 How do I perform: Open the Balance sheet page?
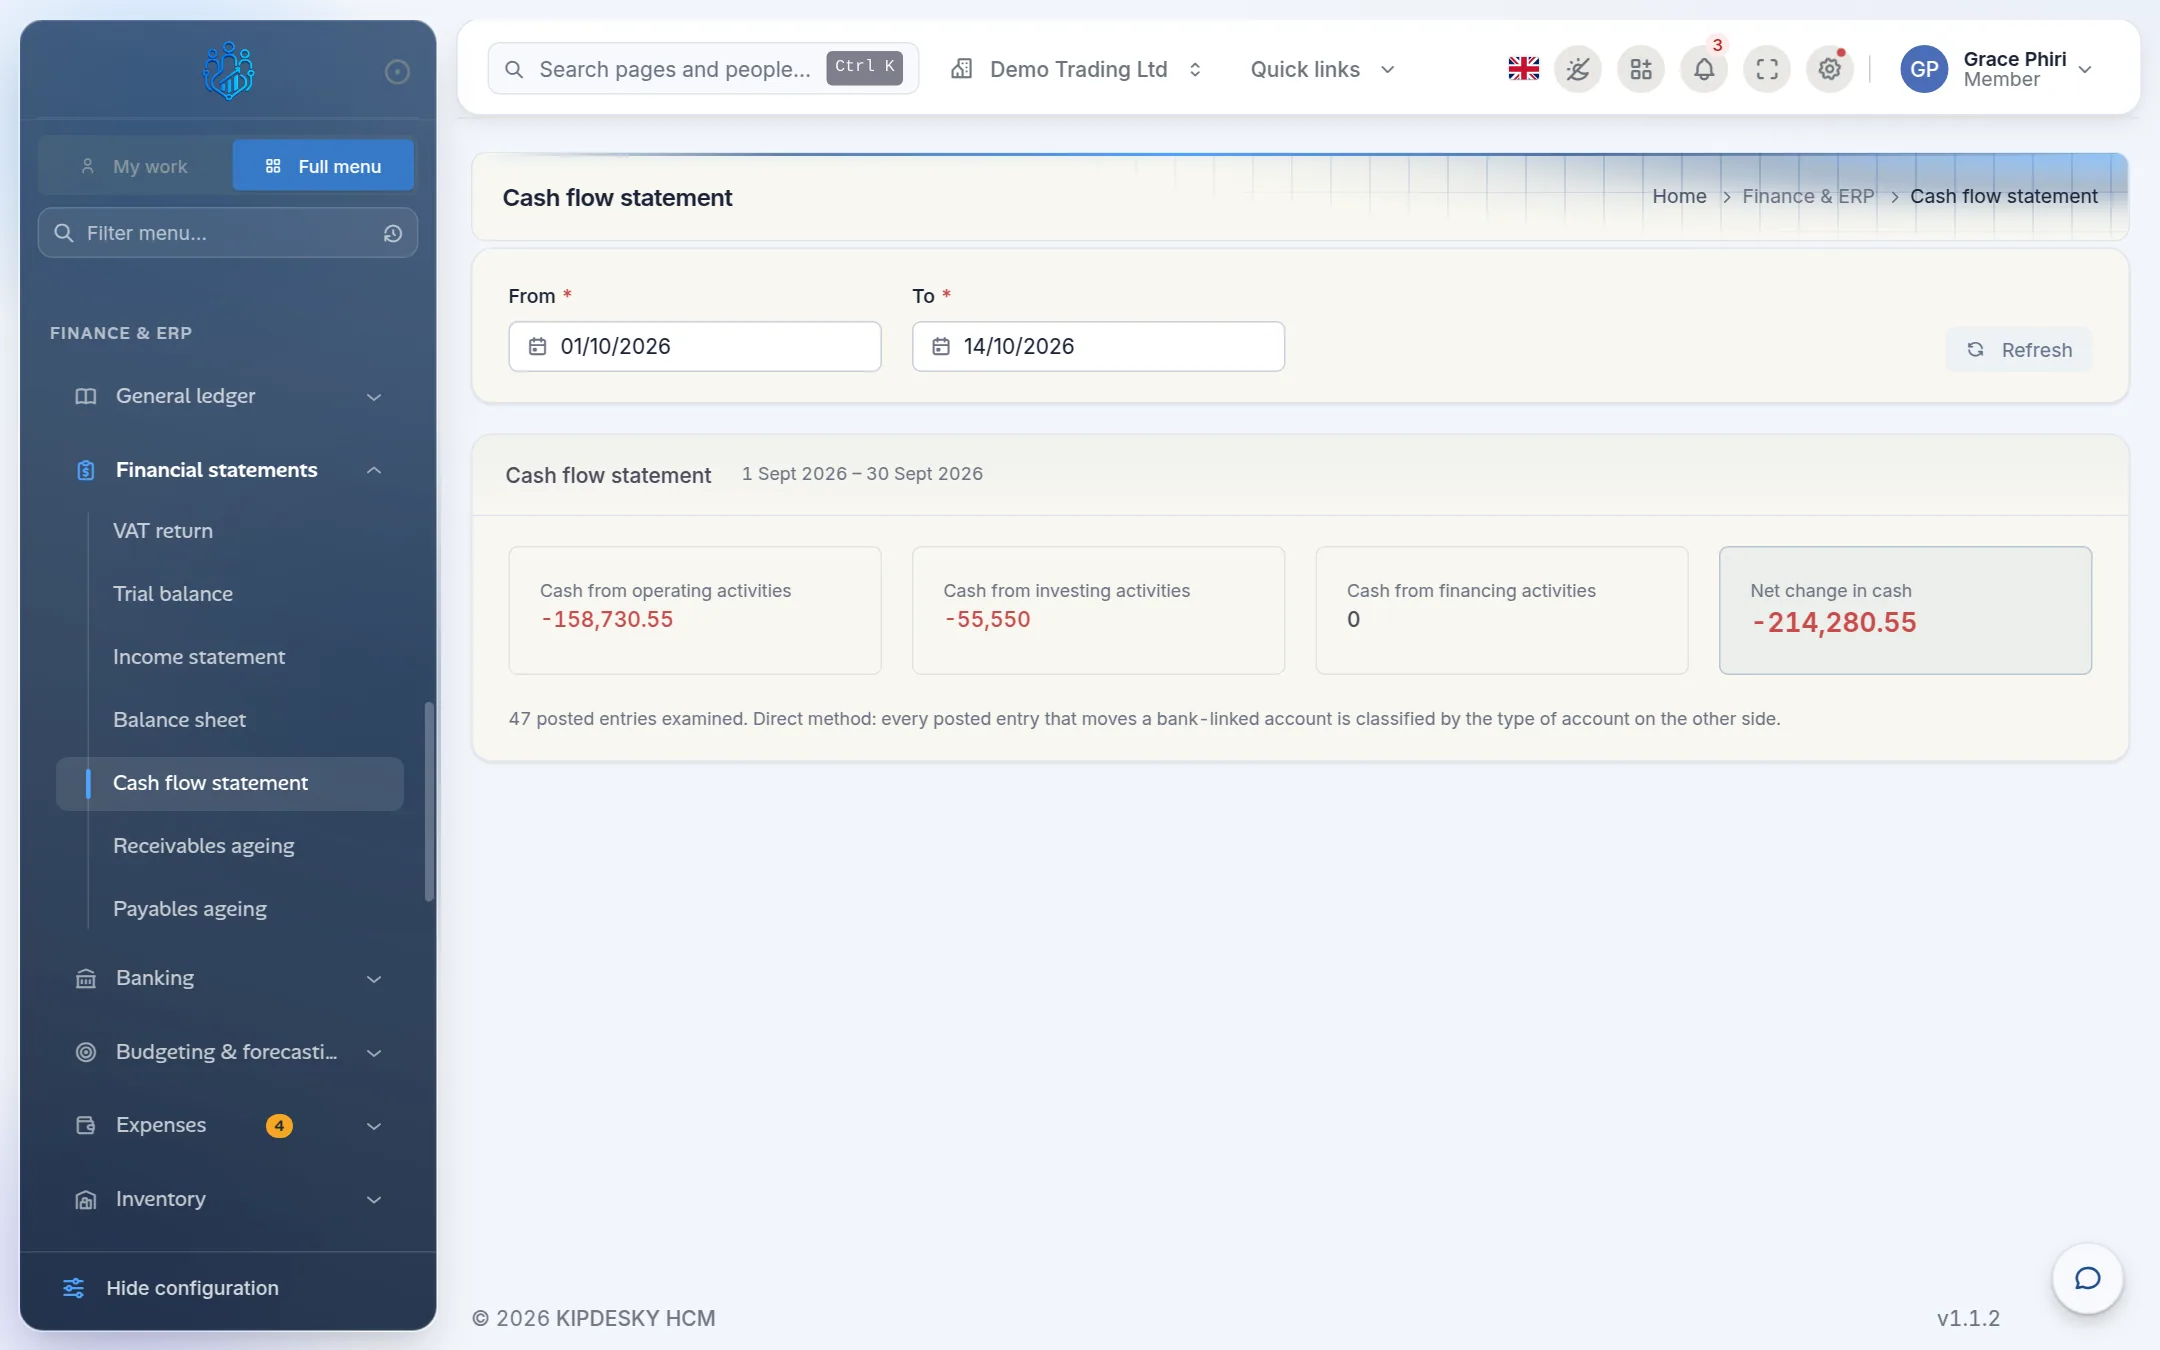[x=179, y=720]
